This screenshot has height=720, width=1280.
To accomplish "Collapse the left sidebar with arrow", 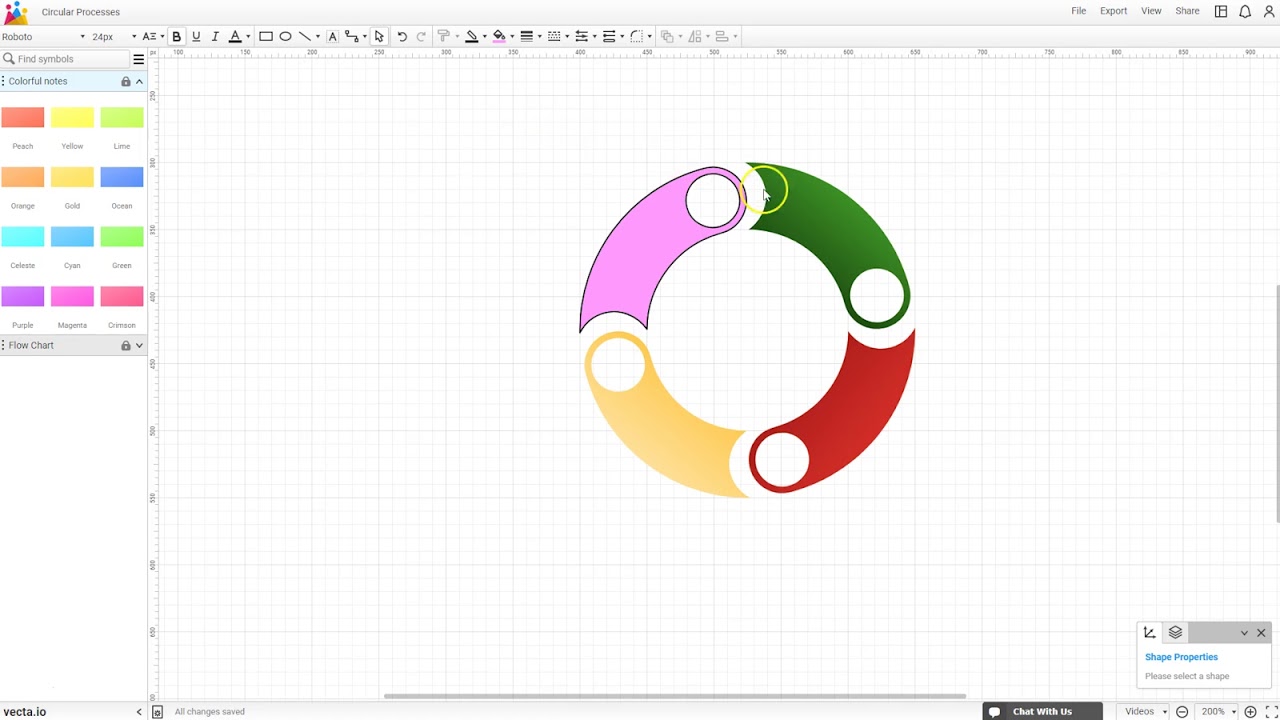I will pos(139,712).
